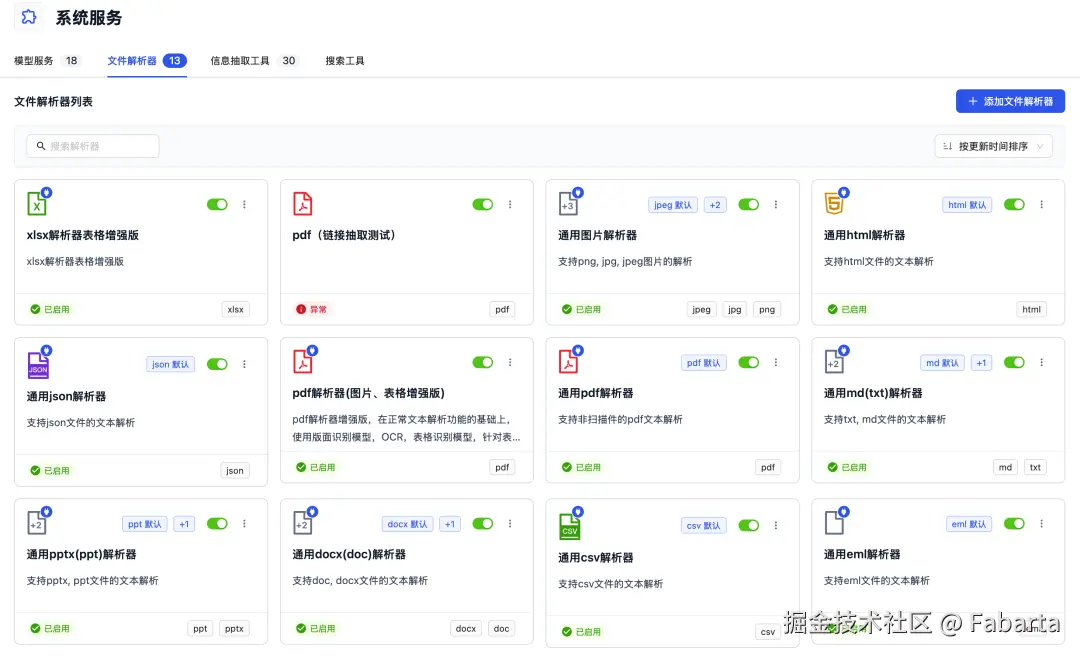The image size is (1080, 656).
Task: Click the 通用pptx(ppt)解析器 file icon
Action: pos(37,523)
